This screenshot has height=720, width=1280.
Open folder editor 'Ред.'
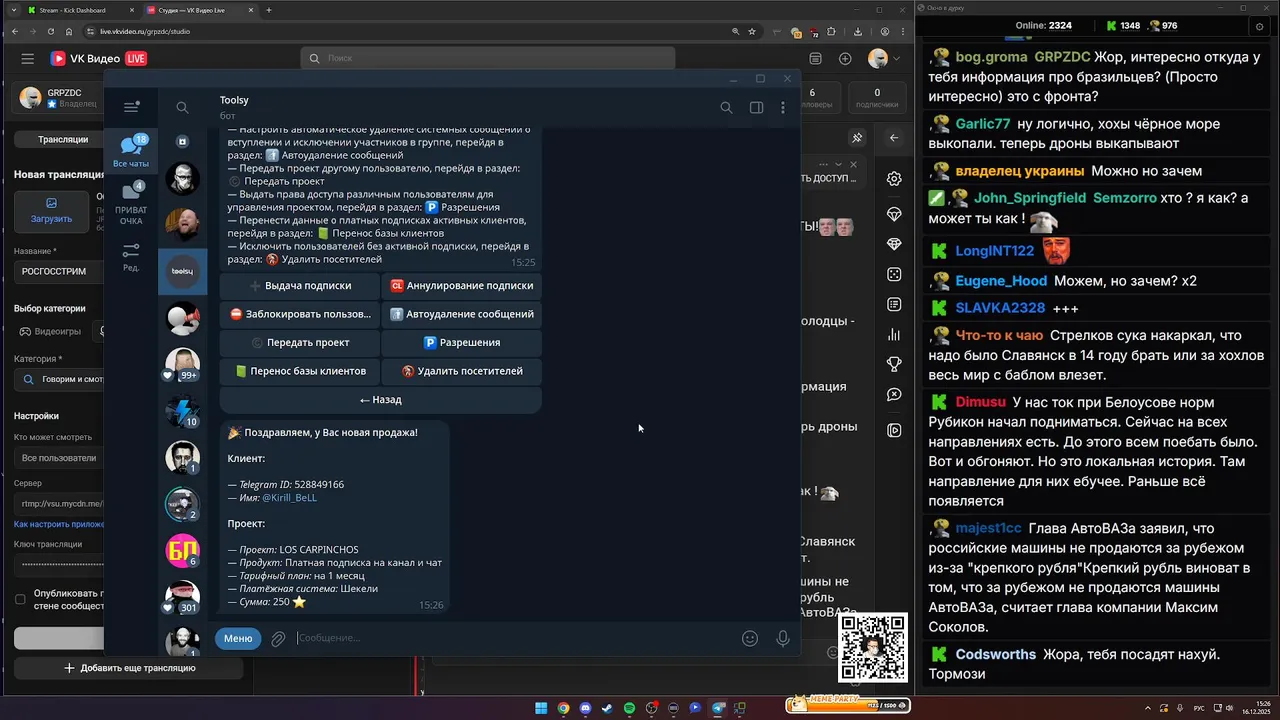tap(131, 257)
